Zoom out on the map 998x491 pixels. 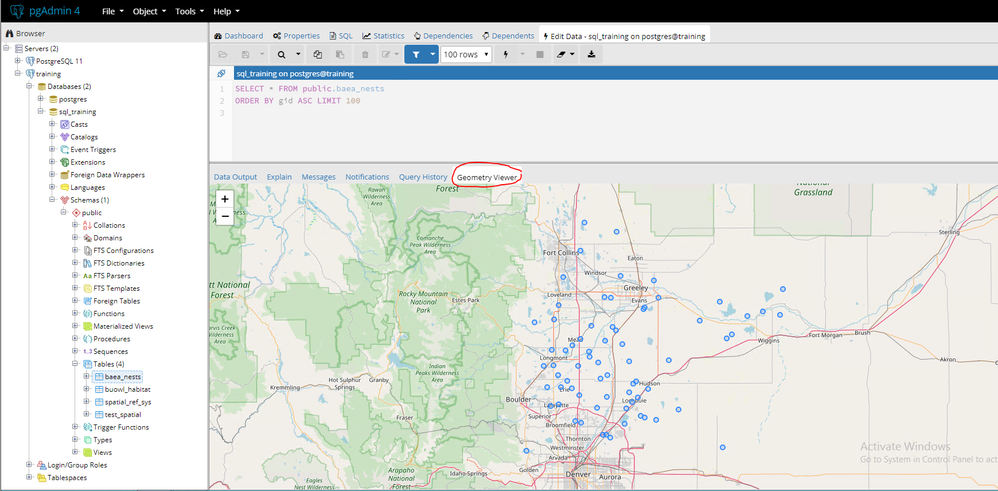click(225, 217)
